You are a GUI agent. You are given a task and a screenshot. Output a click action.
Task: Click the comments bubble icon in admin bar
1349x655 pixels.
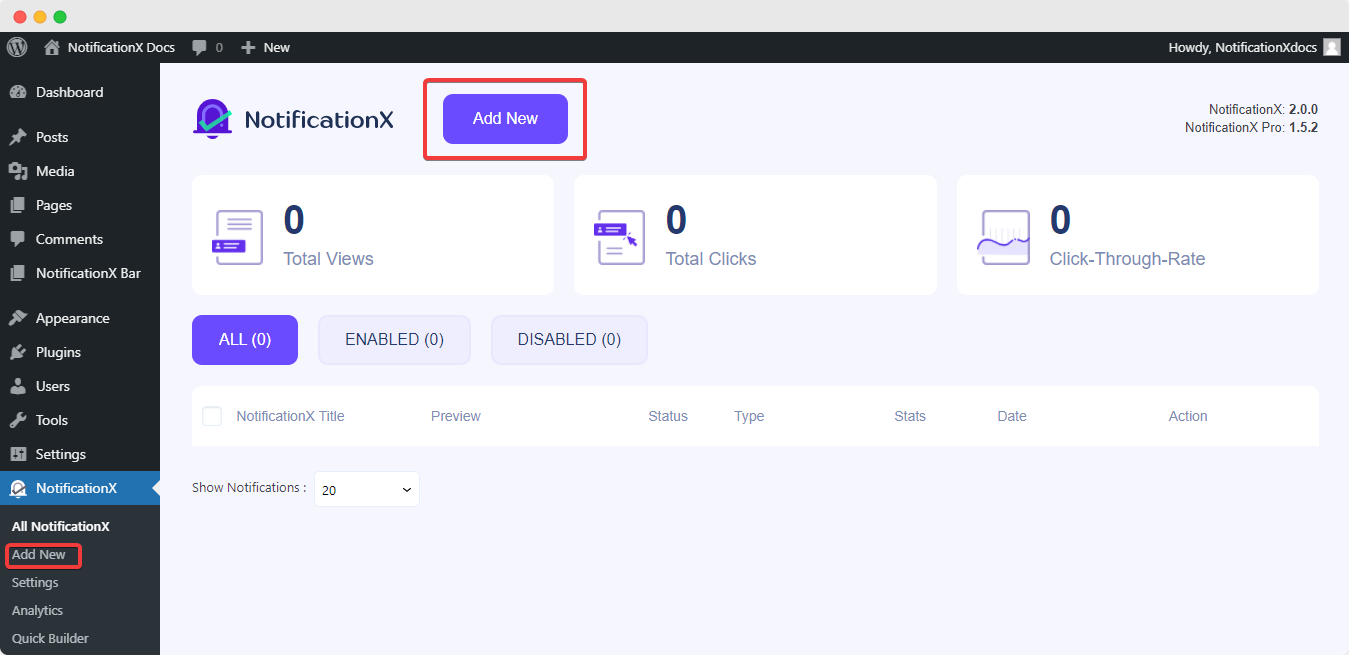point(200,47)
